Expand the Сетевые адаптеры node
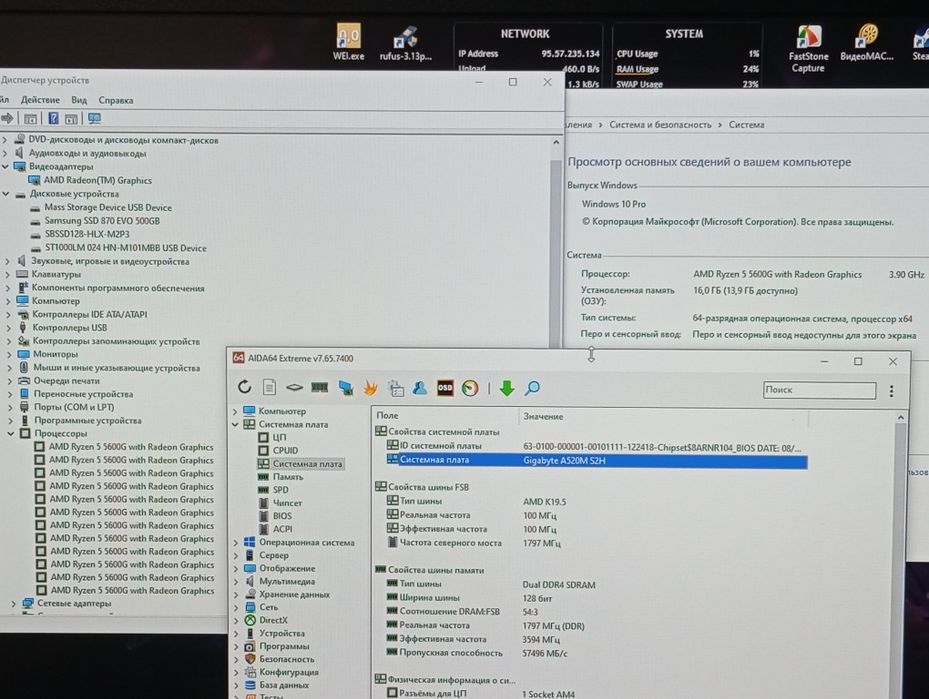Screen dimensions: 929x699 tap(14, 604)
